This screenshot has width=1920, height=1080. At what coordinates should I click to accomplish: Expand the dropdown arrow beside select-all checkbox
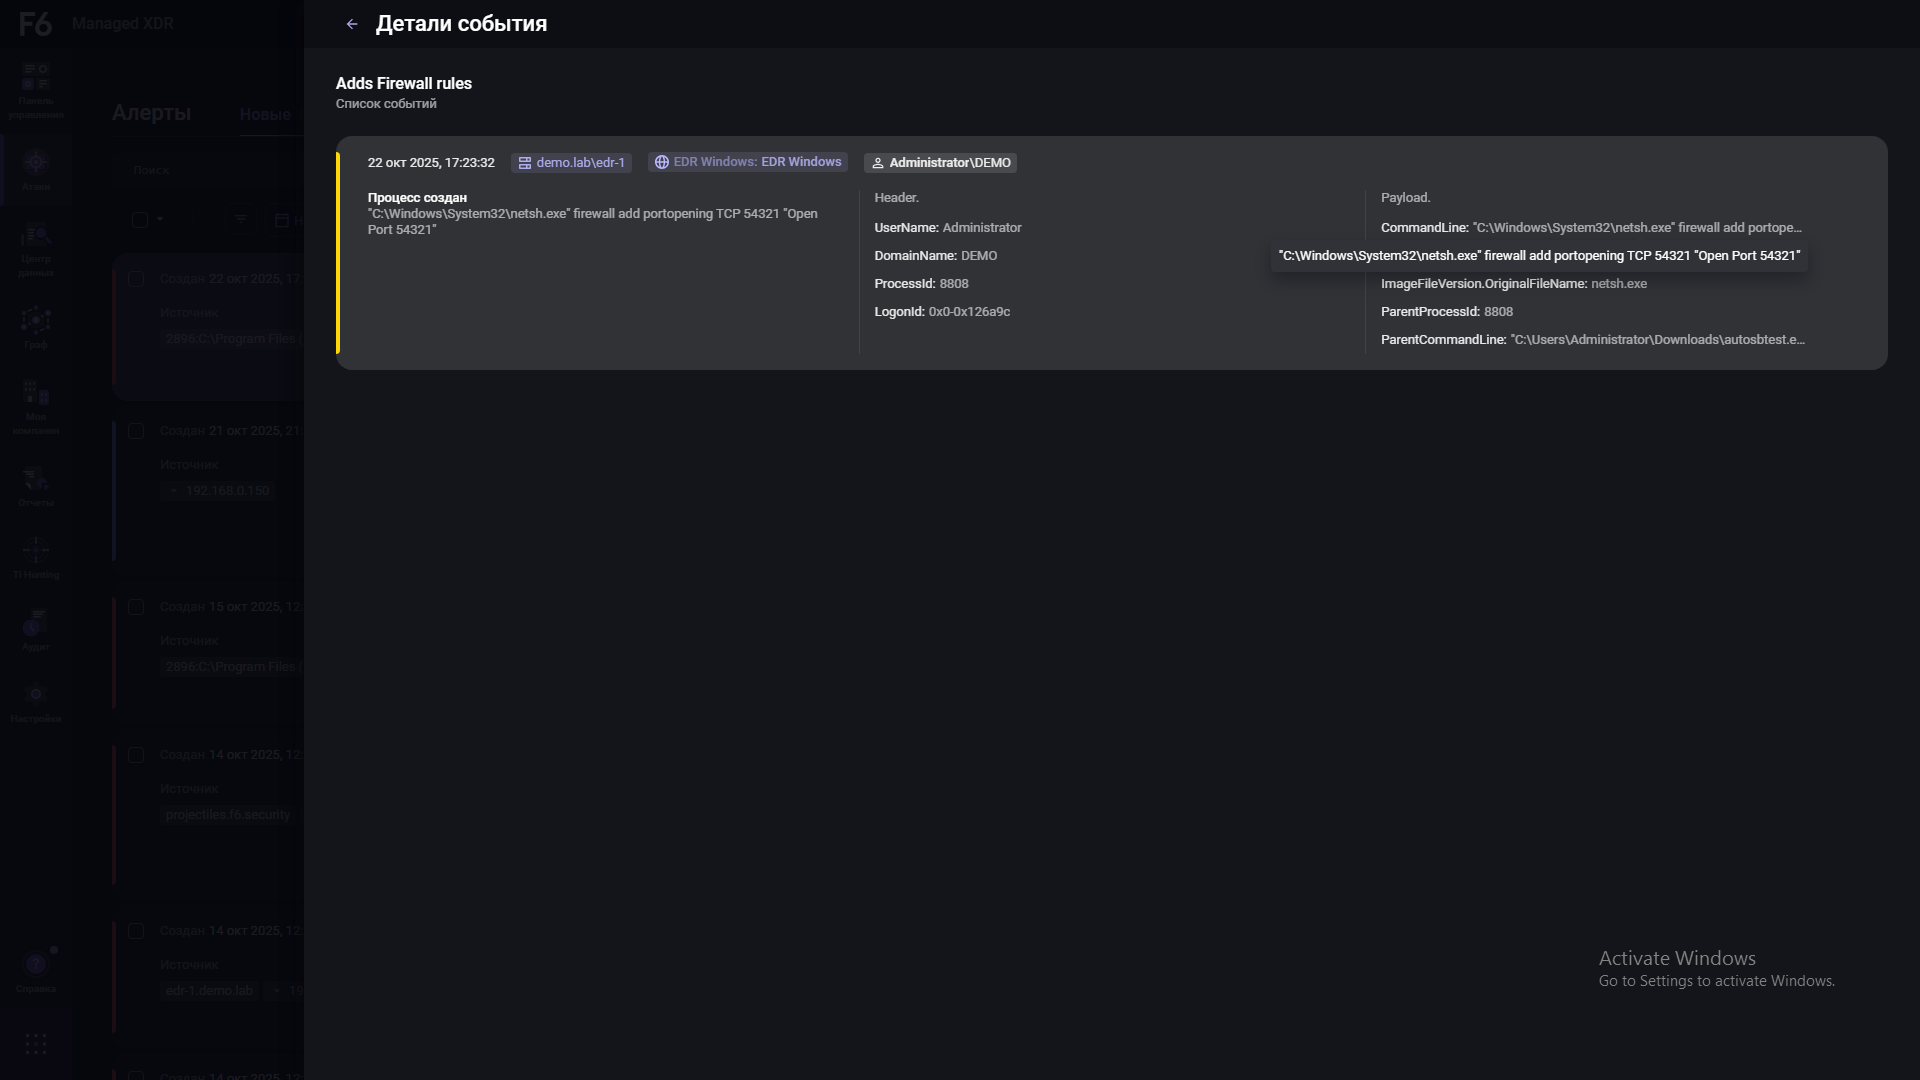click(x=160, y=220)
